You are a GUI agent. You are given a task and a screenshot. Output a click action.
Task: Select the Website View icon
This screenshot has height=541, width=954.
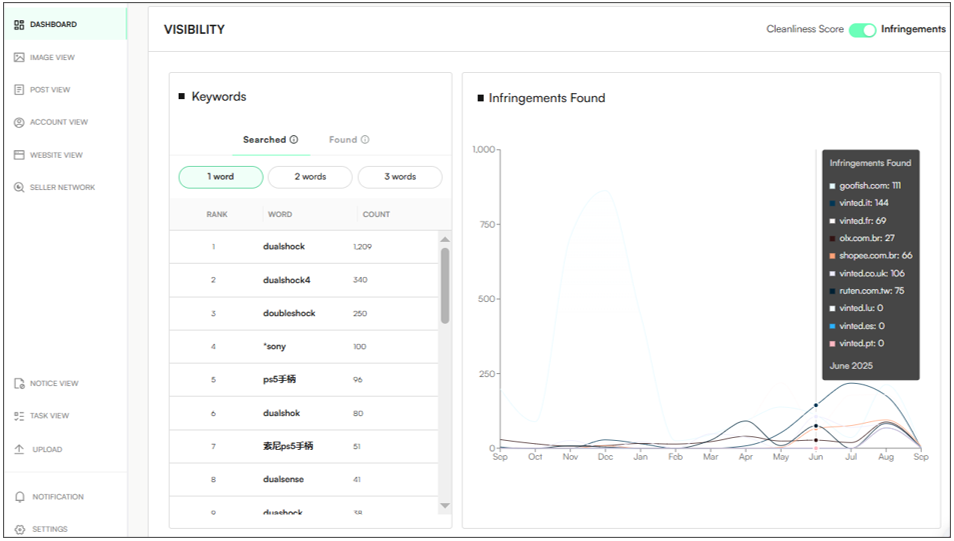[x=19, y=155]
